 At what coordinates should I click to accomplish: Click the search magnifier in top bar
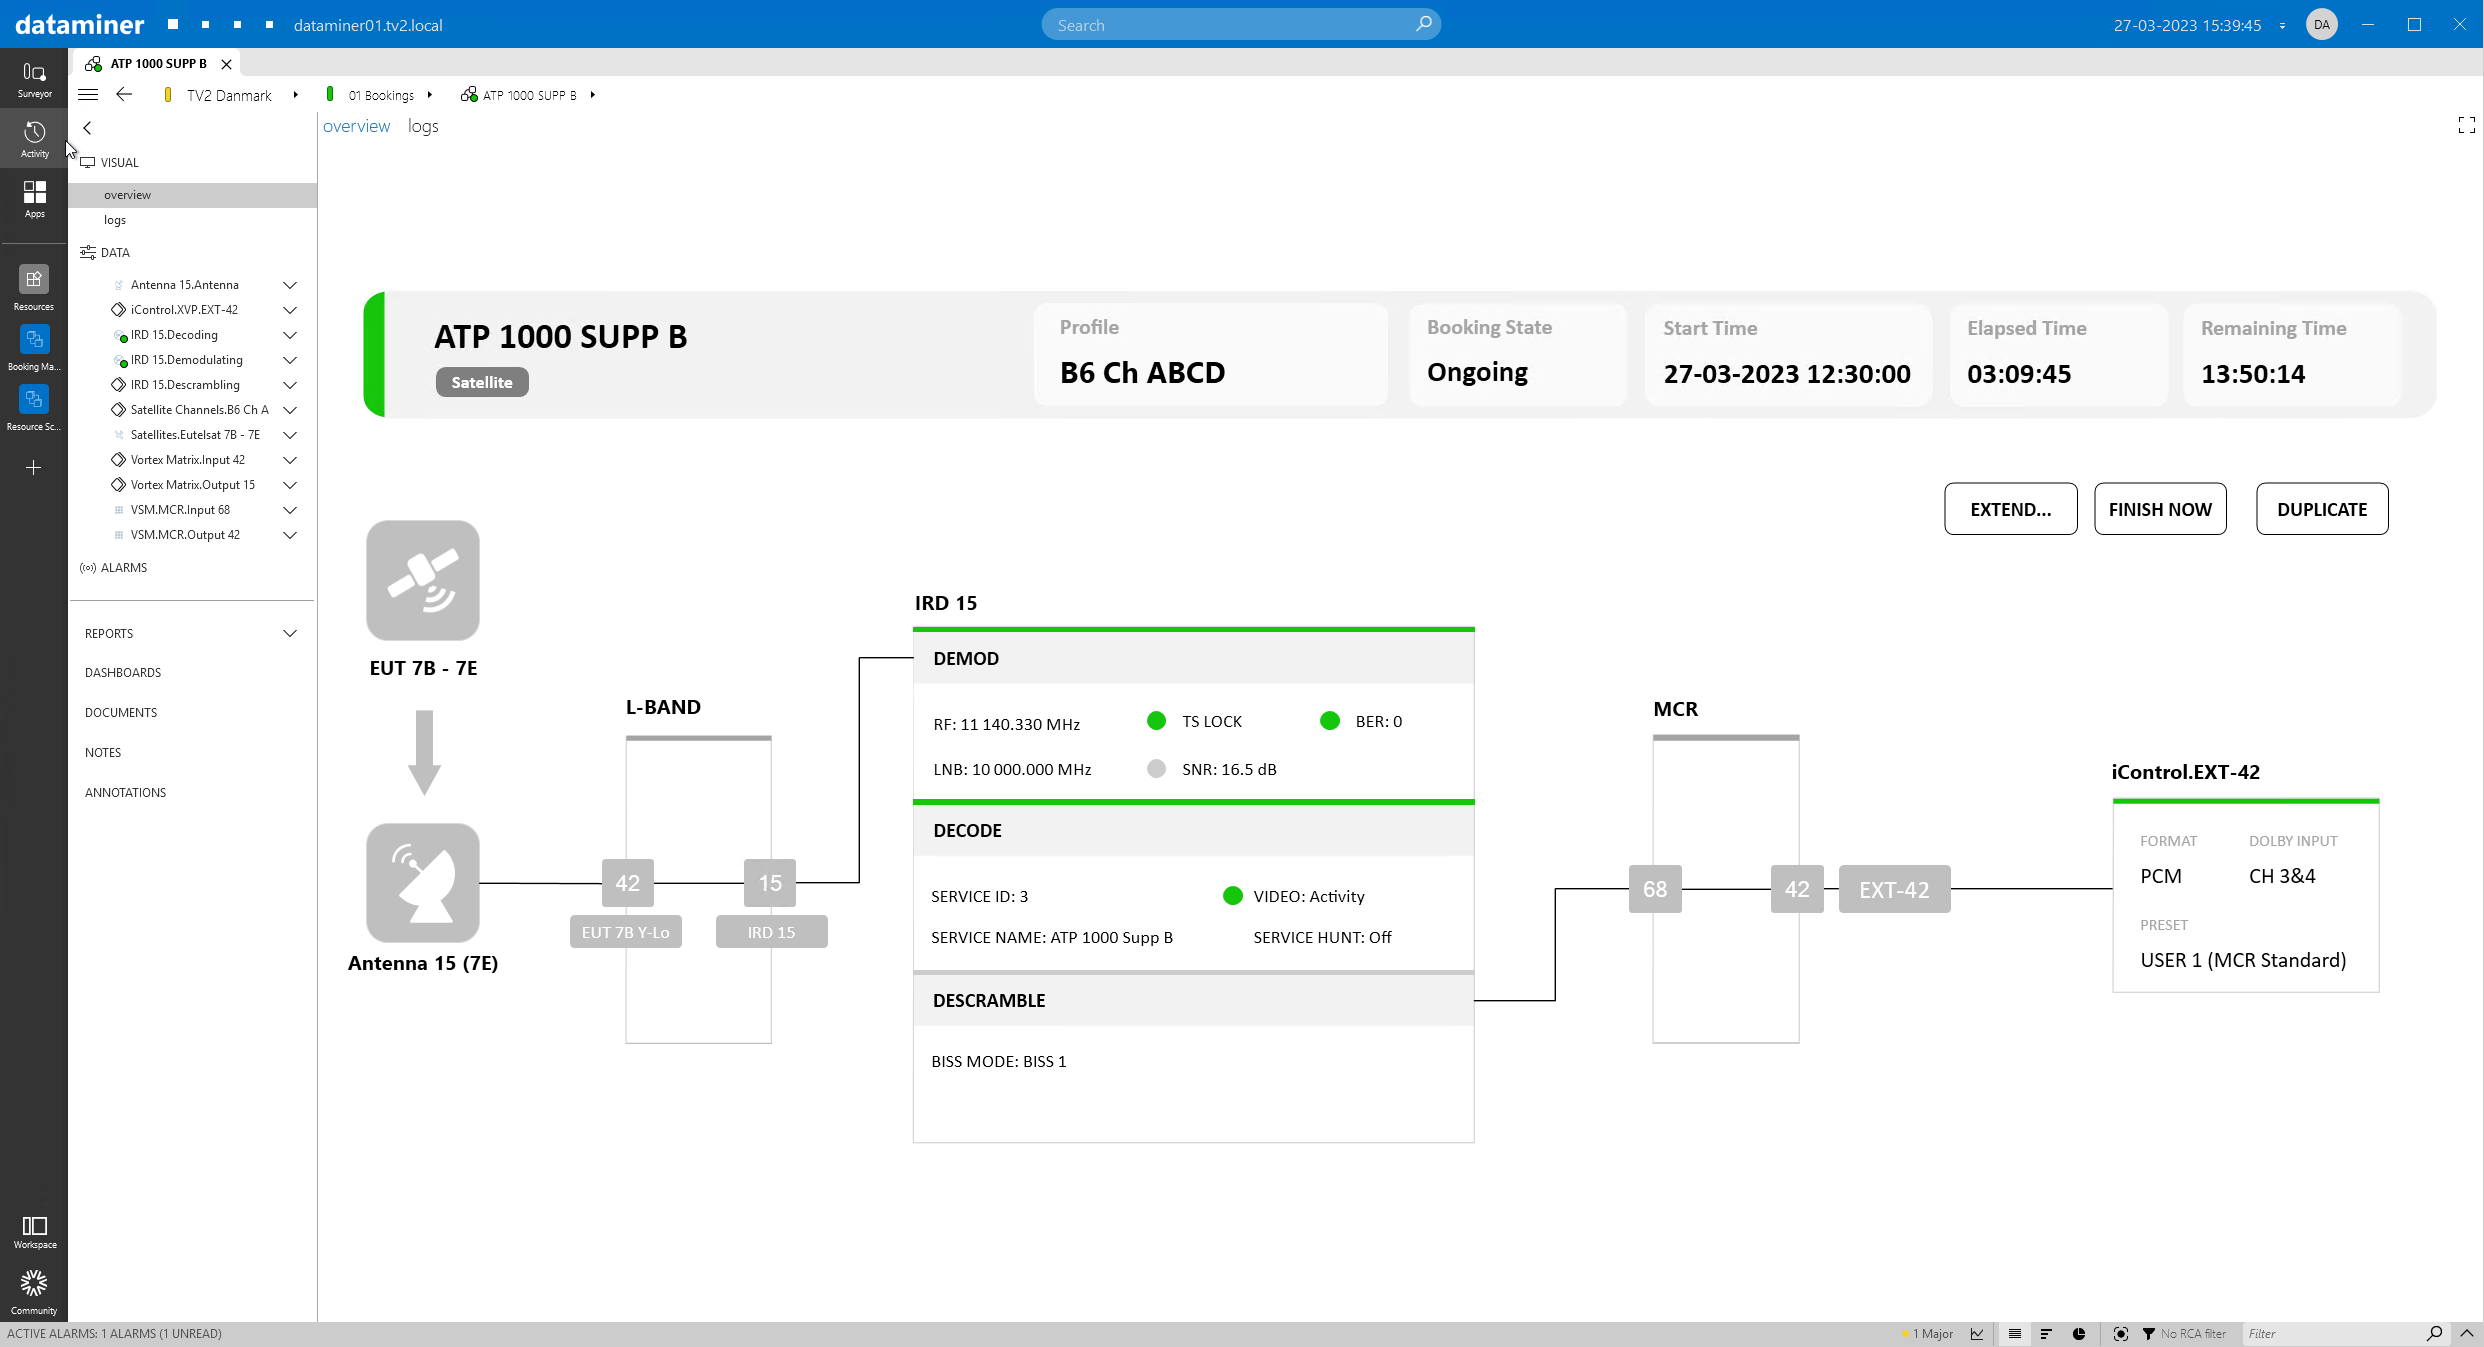click(1424, 24)
